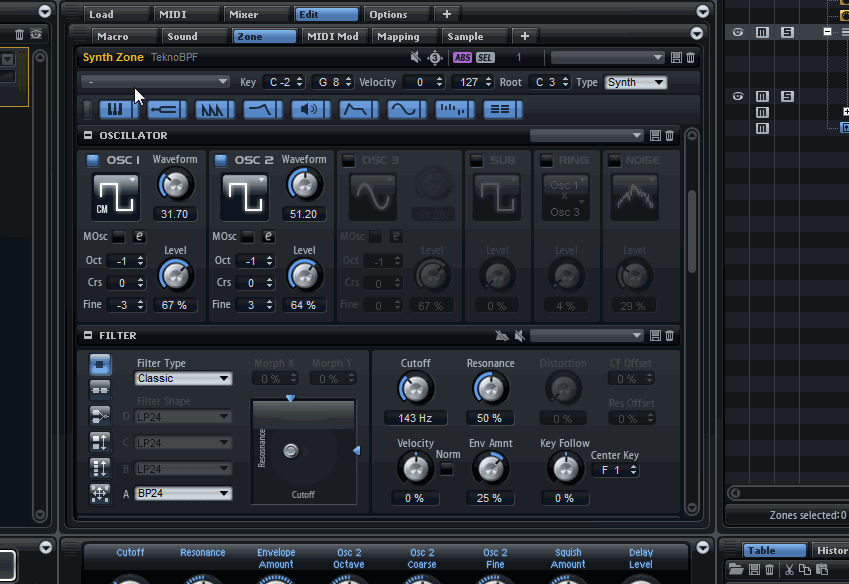Click the crossed-out envelope icon in the Filter header
The image size is (849, 584).
click(502, 336)
